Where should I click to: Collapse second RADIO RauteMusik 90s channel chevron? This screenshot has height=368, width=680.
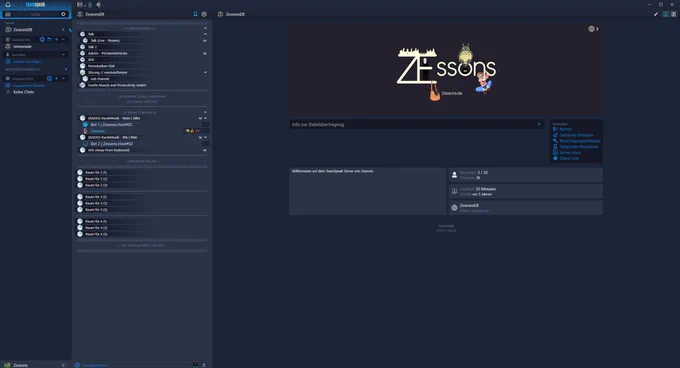(205, 137)
